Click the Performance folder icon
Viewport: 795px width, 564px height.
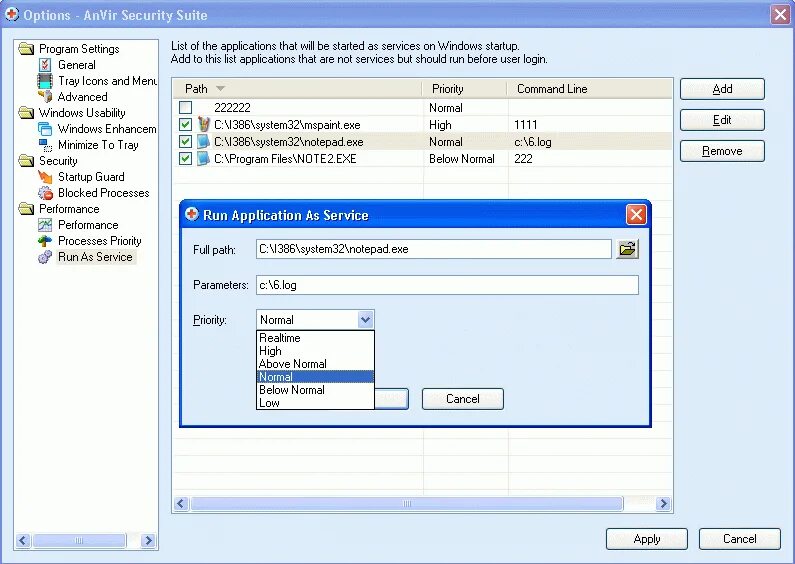point(26,208)
